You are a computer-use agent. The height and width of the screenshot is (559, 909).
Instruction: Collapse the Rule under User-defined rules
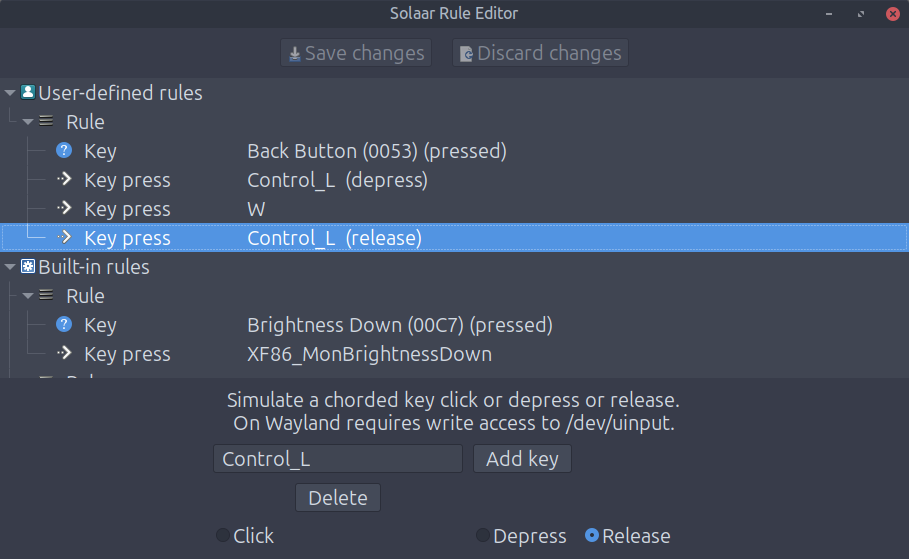[x=28, y=122]
